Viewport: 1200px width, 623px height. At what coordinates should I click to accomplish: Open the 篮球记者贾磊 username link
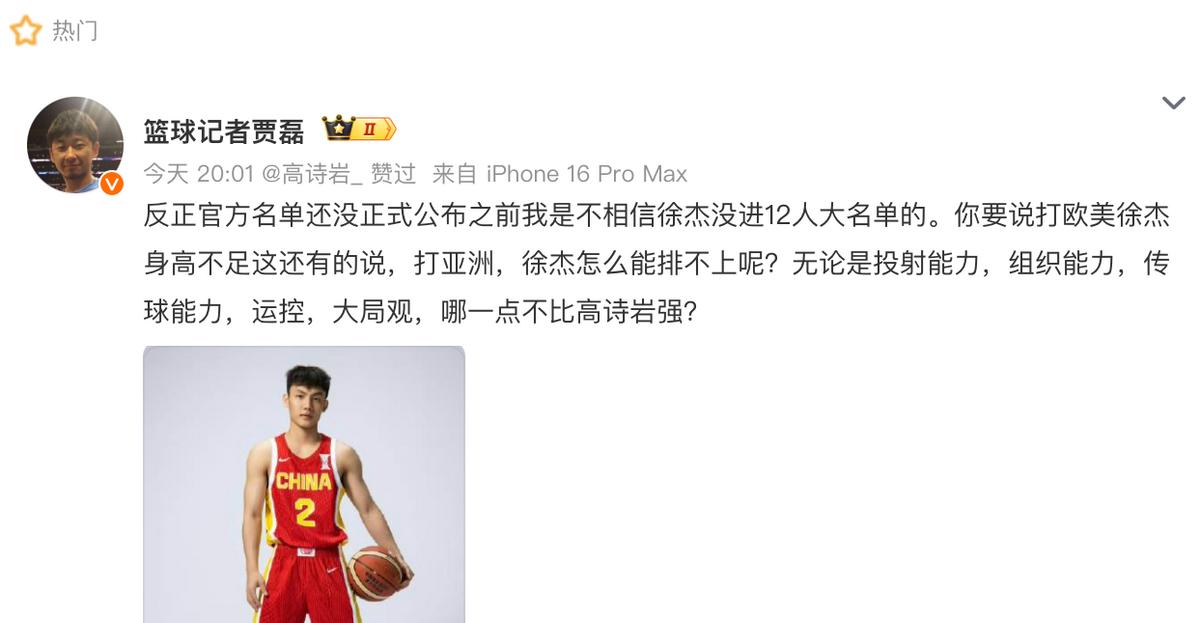(x=224, y=130)
